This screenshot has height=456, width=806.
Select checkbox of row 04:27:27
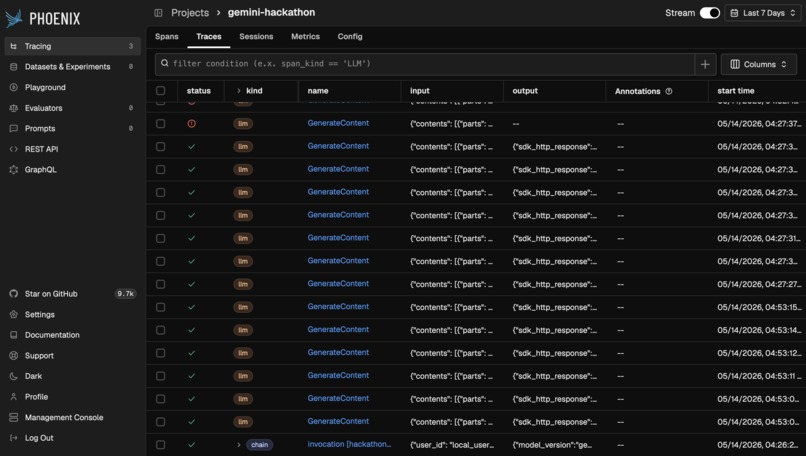pos(160,284)
